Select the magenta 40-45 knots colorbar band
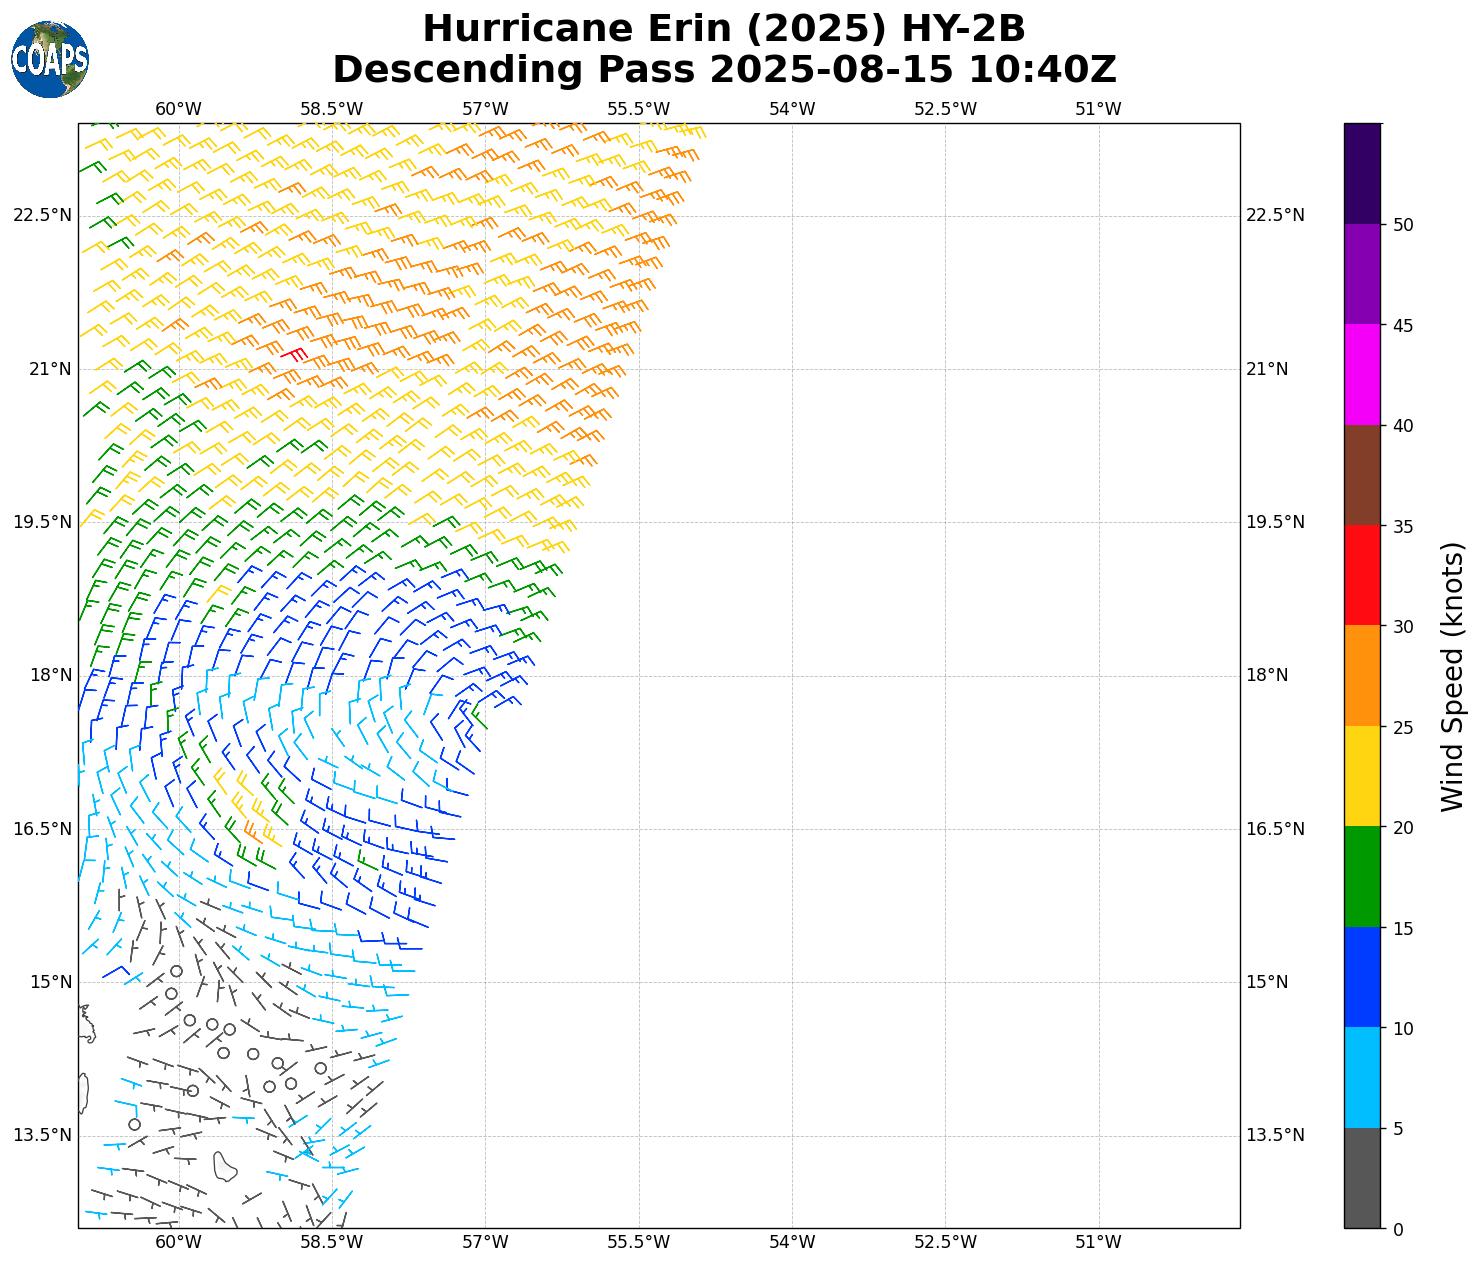 tap(1362, 374)
